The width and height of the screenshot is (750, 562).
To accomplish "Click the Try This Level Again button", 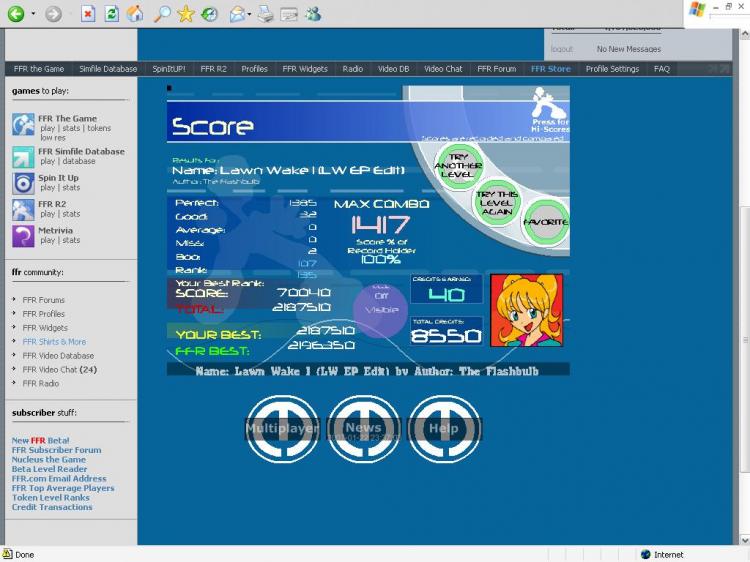I will pyautogui.click(x=497, y=203).
